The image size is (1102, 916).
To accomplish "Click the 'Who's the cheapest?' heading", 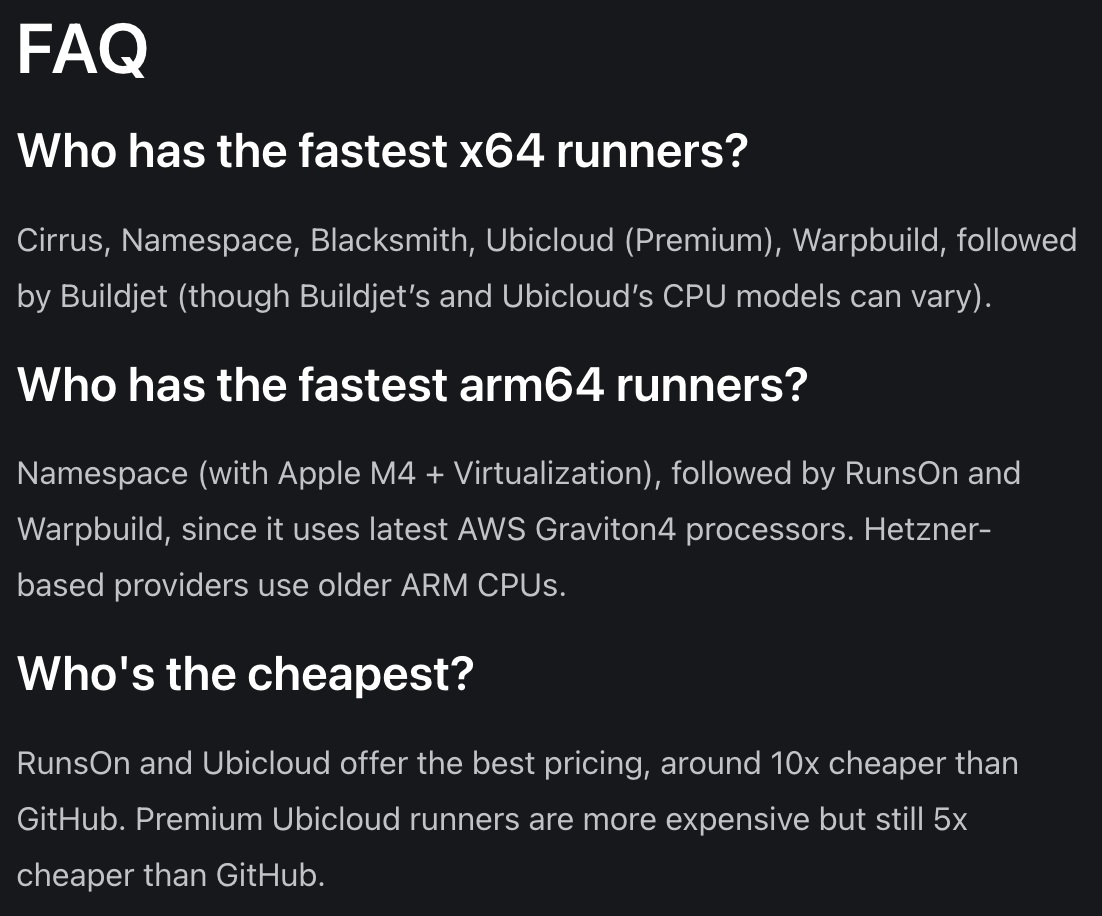I will pos(245,674).
